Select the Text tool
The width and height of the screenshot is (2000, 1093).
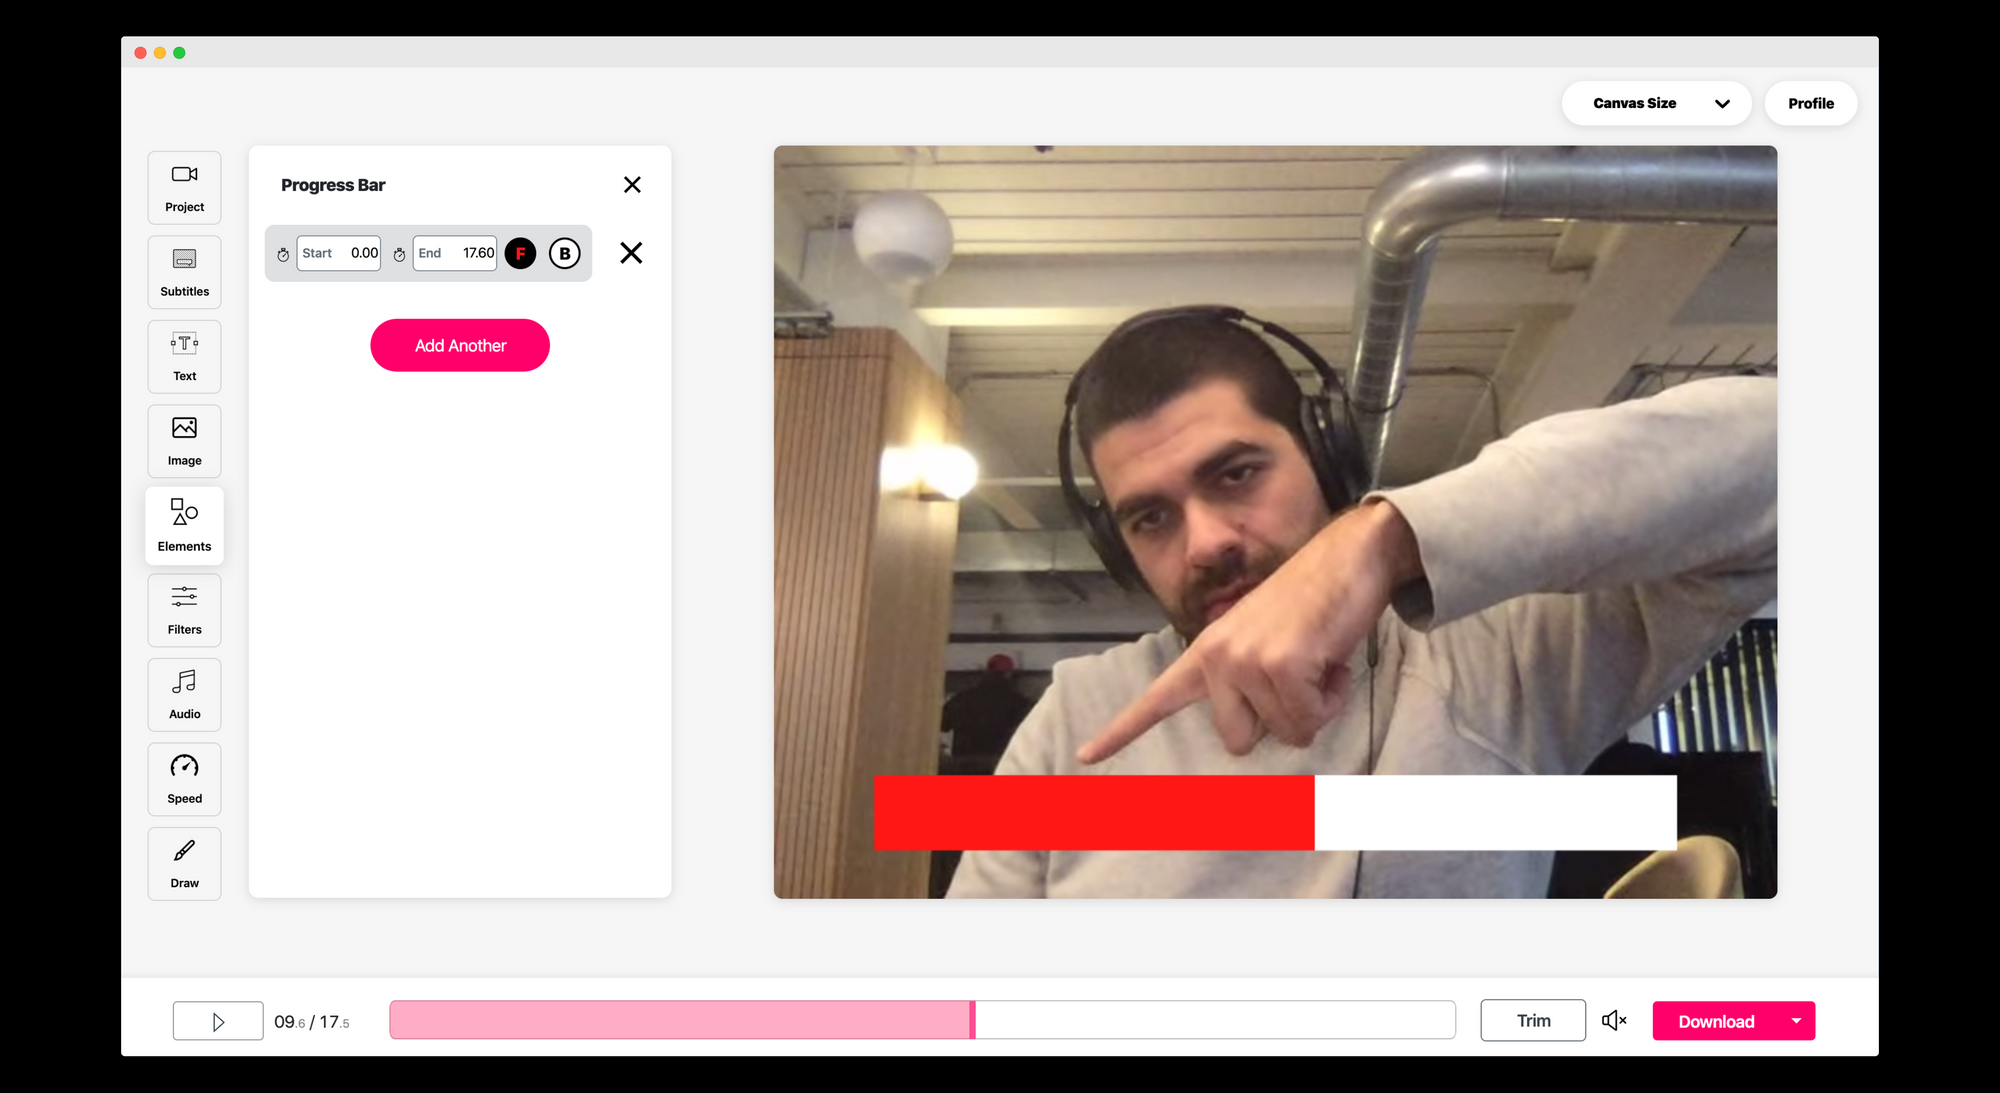pos(185,357)
